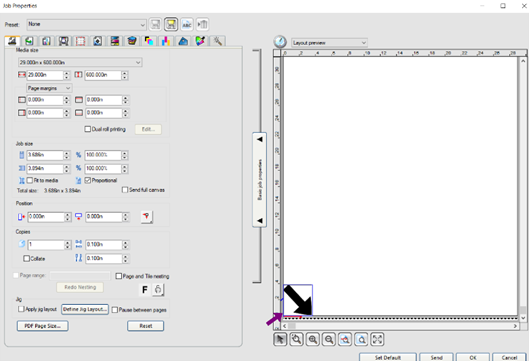Viewport: 529px width, 361px height.
Task: Open the tools wrench tab
Action: coord(218,41)
